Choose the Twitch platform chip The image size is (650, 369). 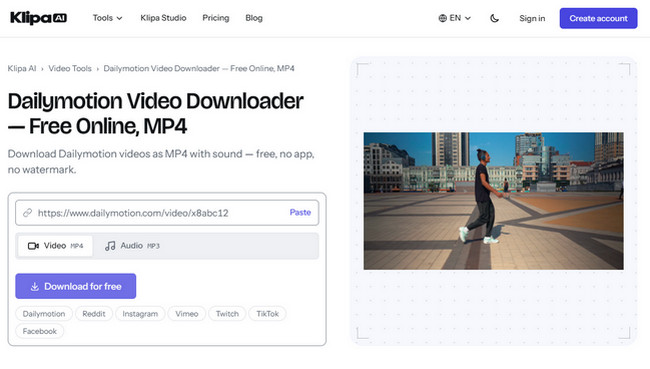(227, 314)
